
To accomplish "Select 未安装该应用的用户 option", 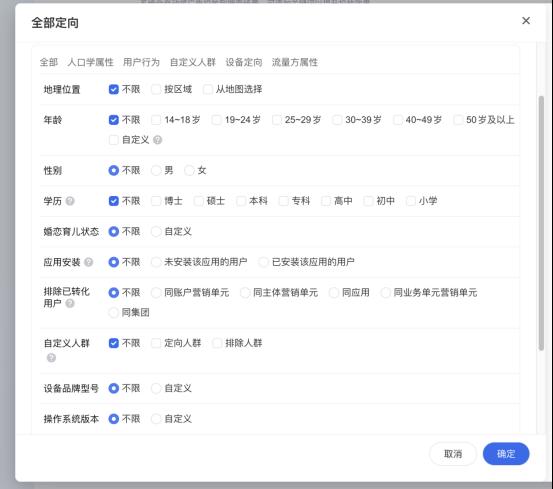I will coord(156,262).
